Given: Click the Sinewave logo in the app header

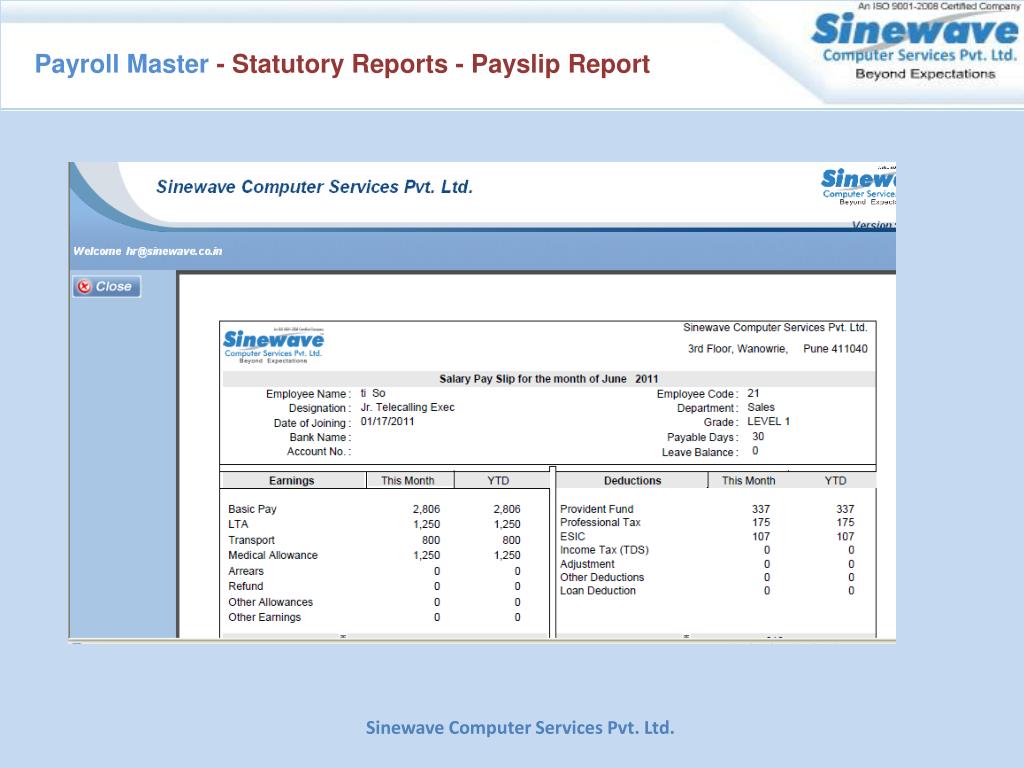Looking at the screenshot, I should [x=858, y=186].
